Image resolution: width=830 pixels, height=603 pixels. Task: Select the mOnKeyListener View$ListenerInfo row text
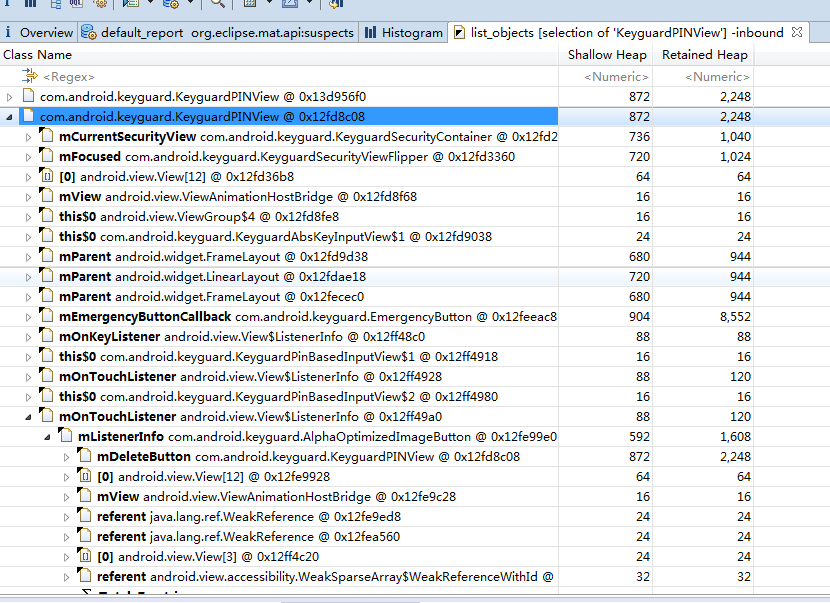[x=242, y=337]
